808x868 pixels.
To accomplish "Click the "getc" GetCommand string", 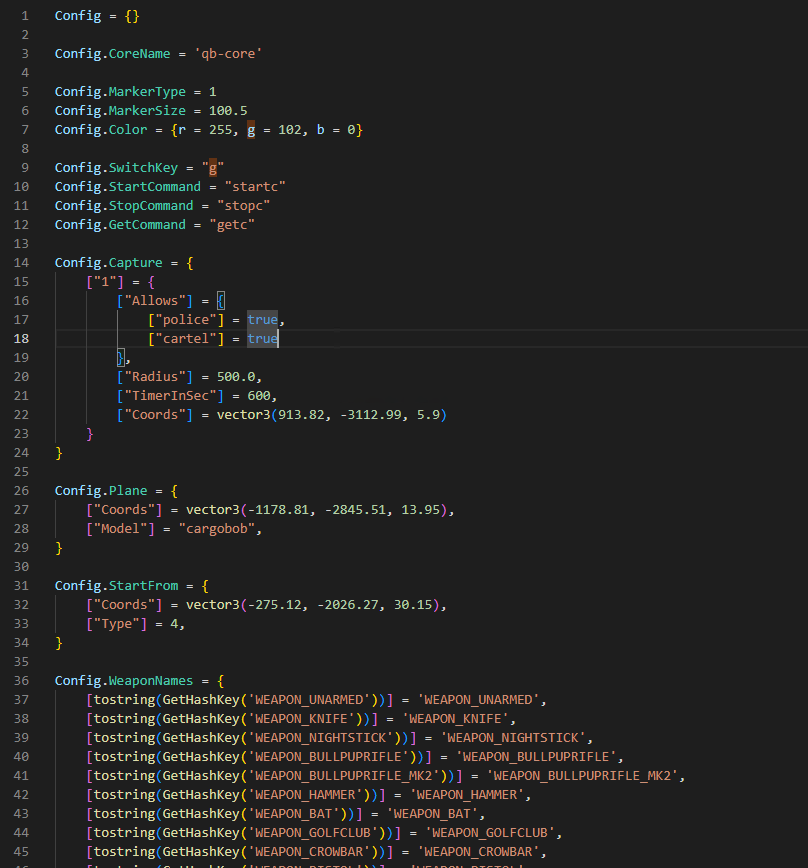I will 236,225.
